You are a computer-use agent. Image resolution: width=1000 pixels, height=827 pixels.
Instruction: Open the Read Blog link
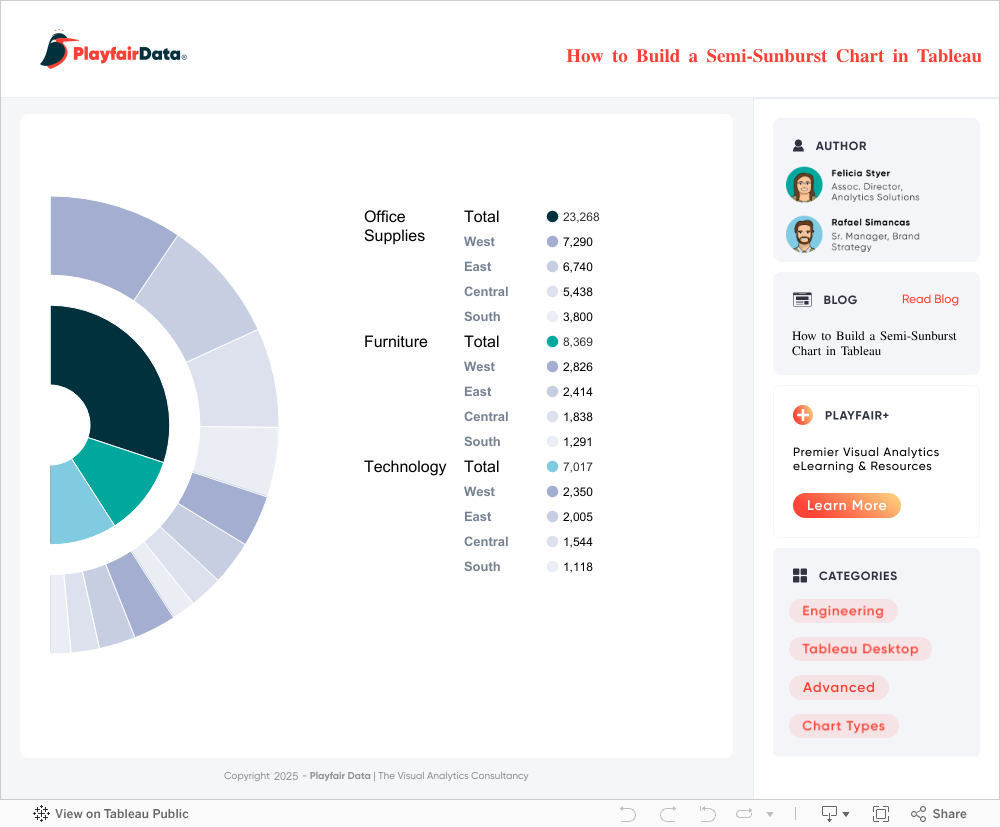929,299
